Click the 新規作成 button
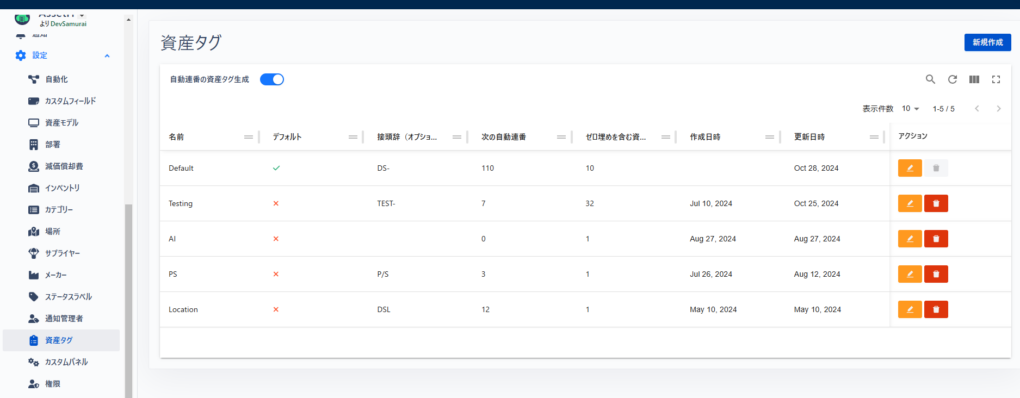Image resolution: width=1020 pixels, height=398 pixels. [987, 42]
